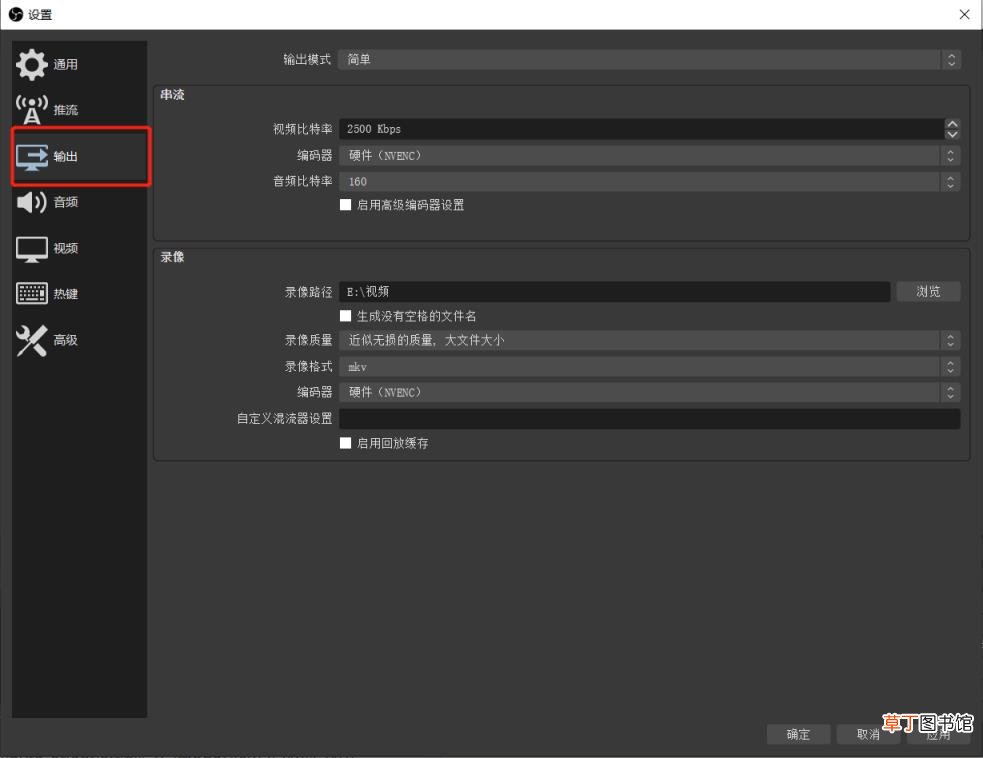Open the 录像格式 dropdown showing mkv
Image resolution: width=983 pixels, height=758 pixels.
(x=649, y=367)
